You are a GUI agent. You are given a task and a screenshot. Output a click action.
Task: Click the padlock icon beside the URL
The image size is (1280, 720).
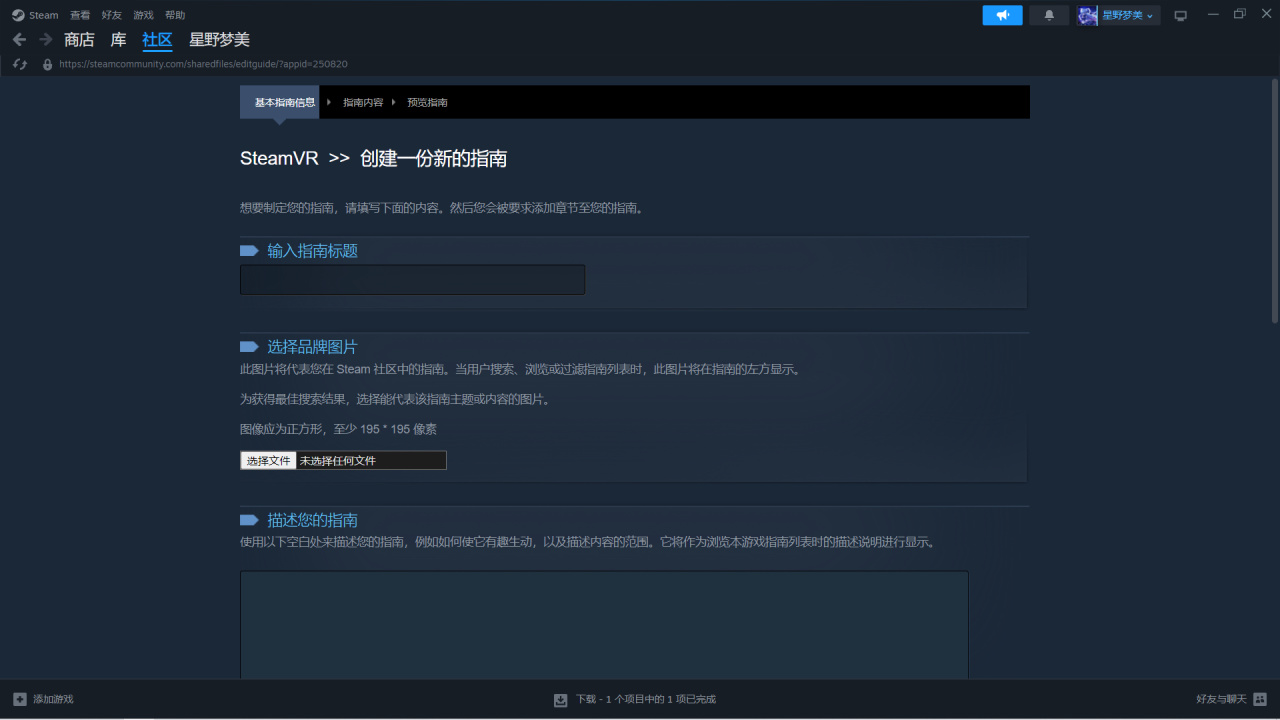pos(47,64)
